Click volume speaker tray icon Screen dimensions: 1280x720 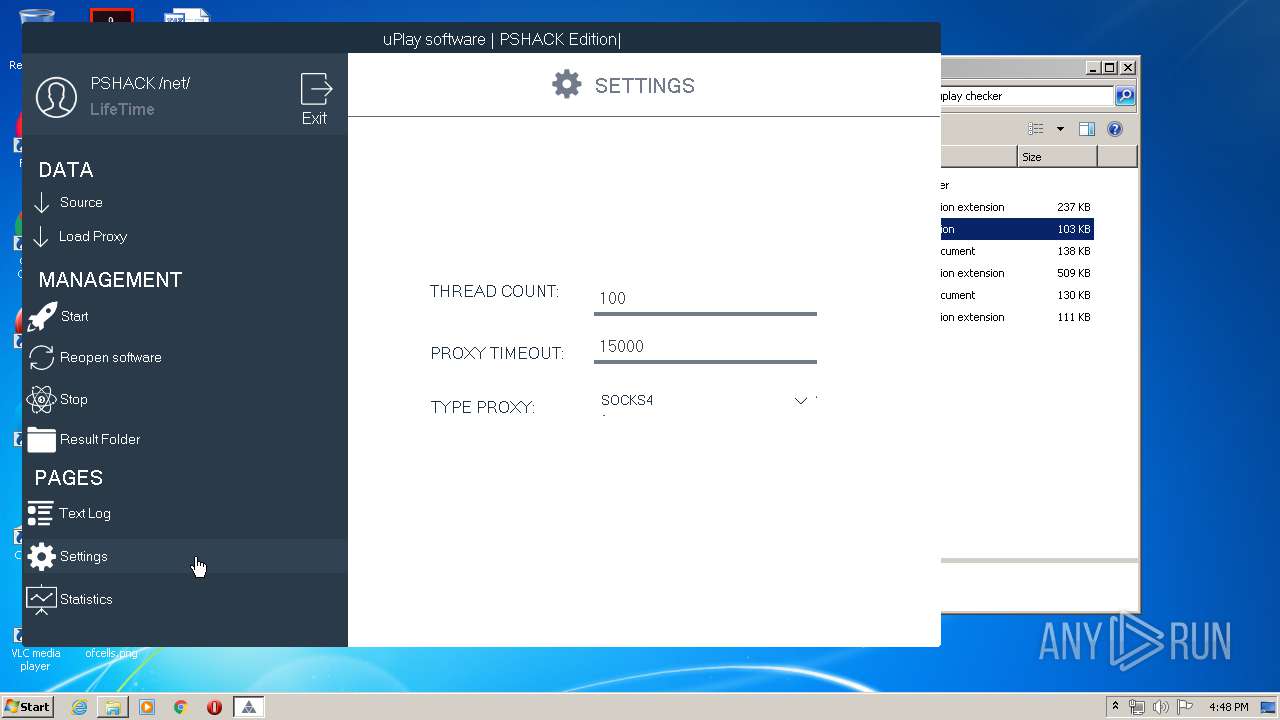coord(1162,707)
